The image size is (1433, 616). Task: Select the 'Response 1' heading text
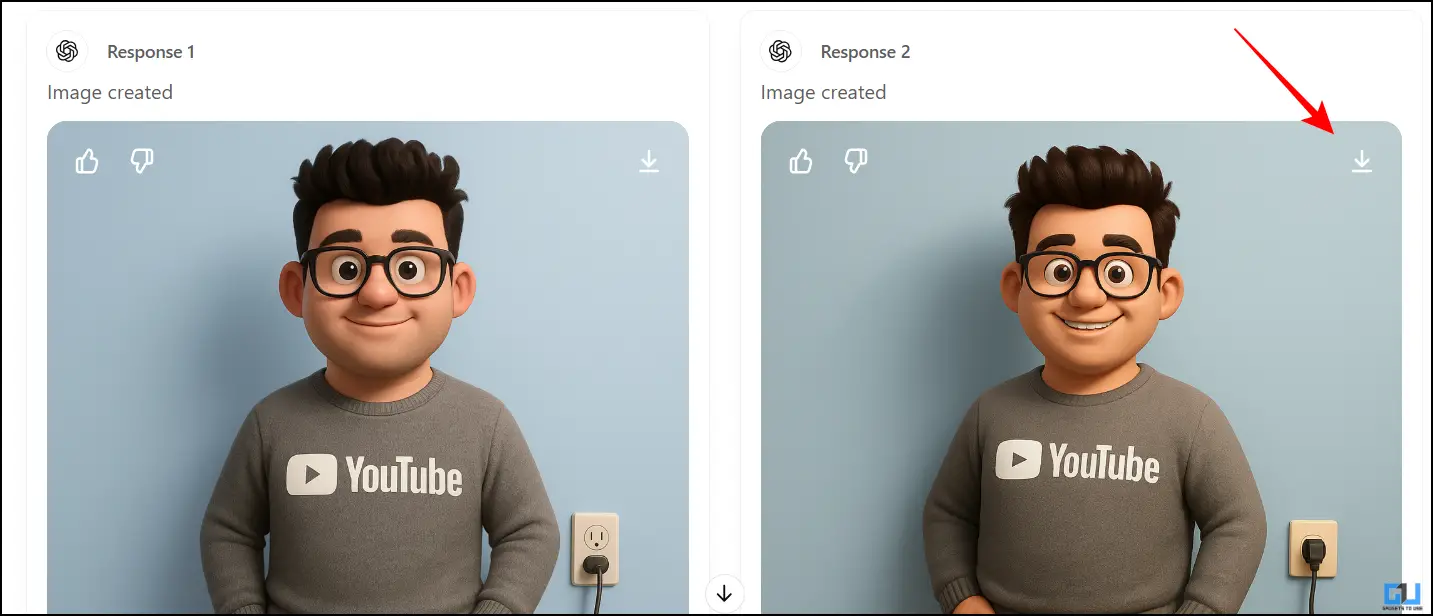tap(152, 52)
